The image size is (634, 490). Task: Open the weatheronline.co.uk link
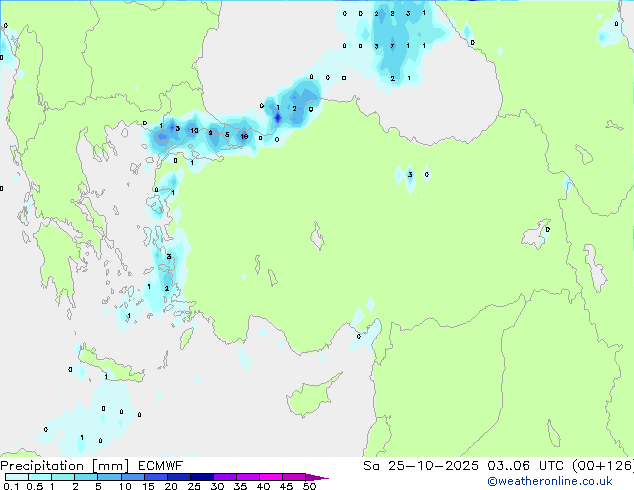point(550,481)
